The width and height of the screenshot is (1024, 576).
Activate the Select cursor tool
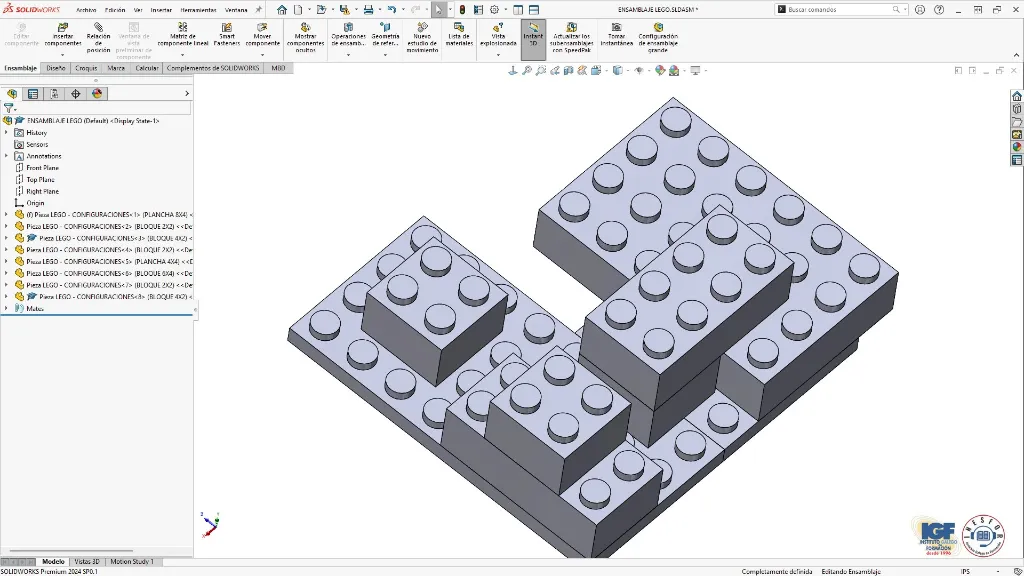[438, 10]
